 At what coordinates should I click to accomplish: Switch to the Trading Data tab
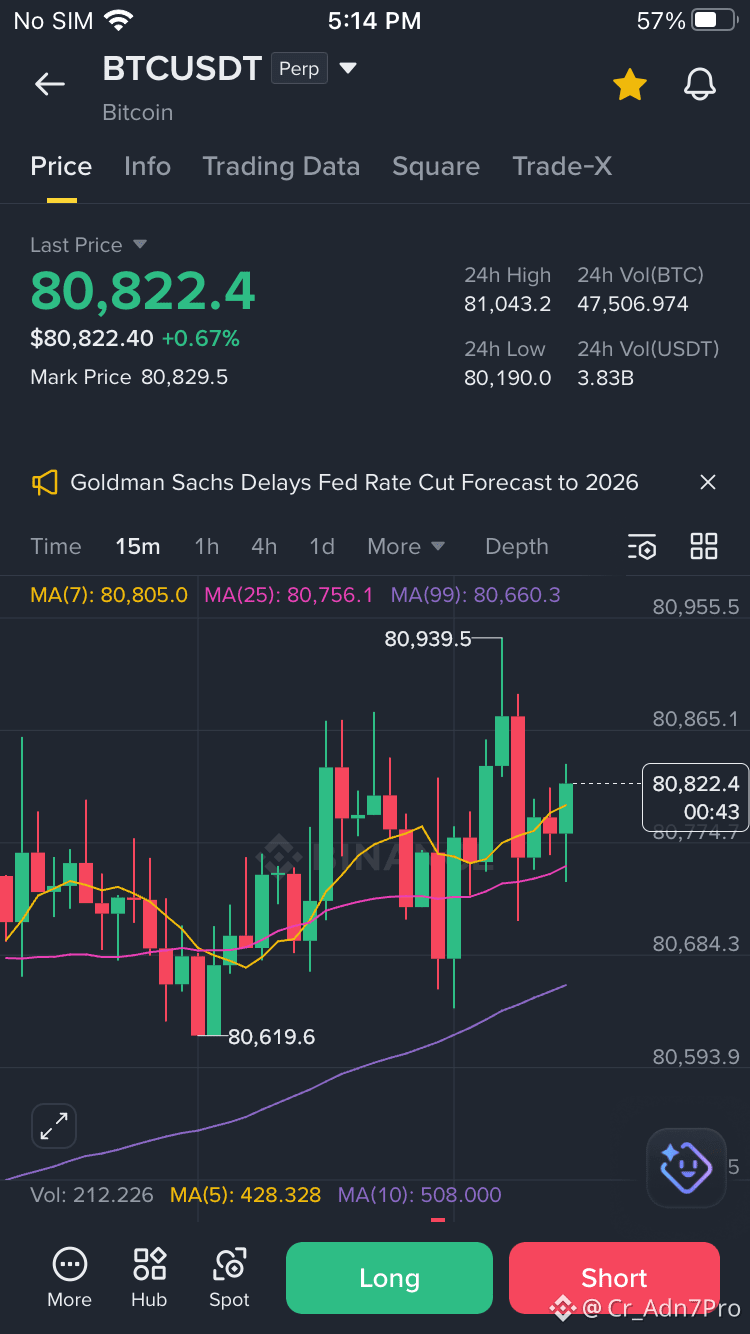281,166
